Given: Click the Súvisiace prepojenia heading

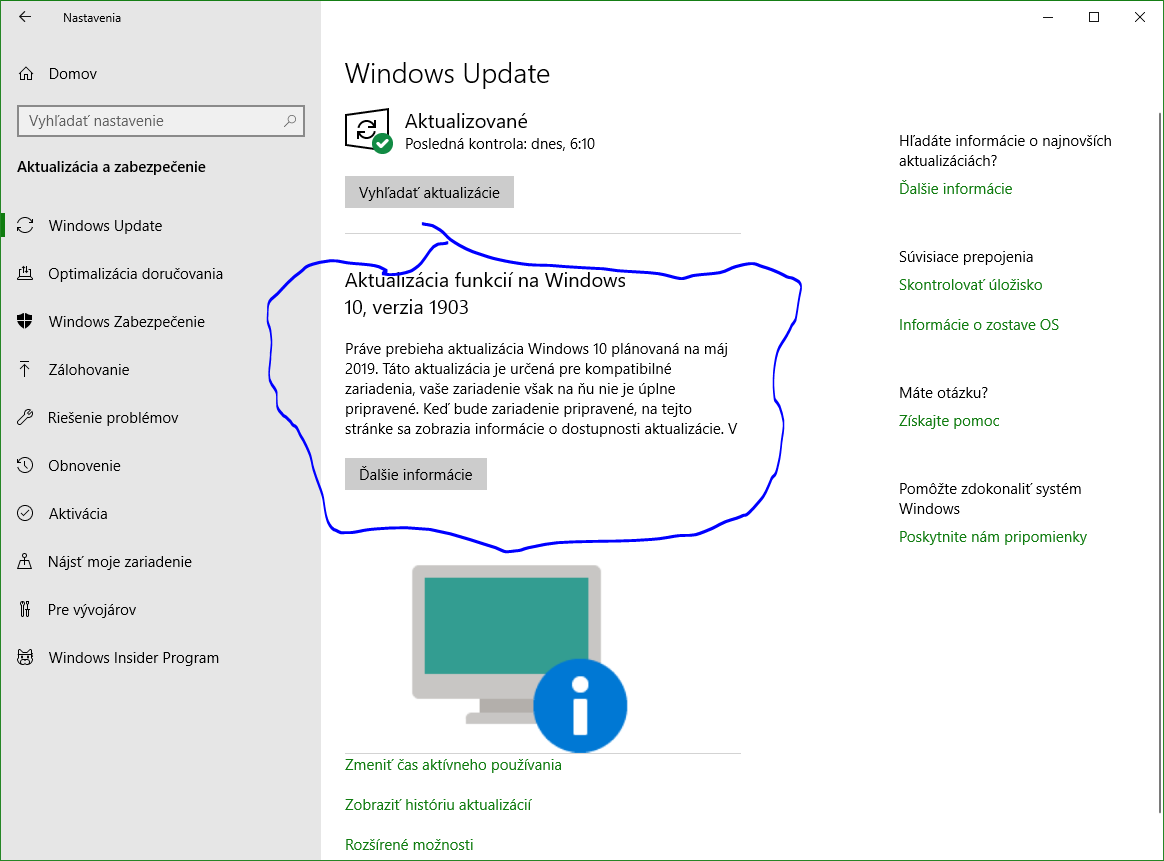Looking at the screenshot, I should tap(966, 257).
